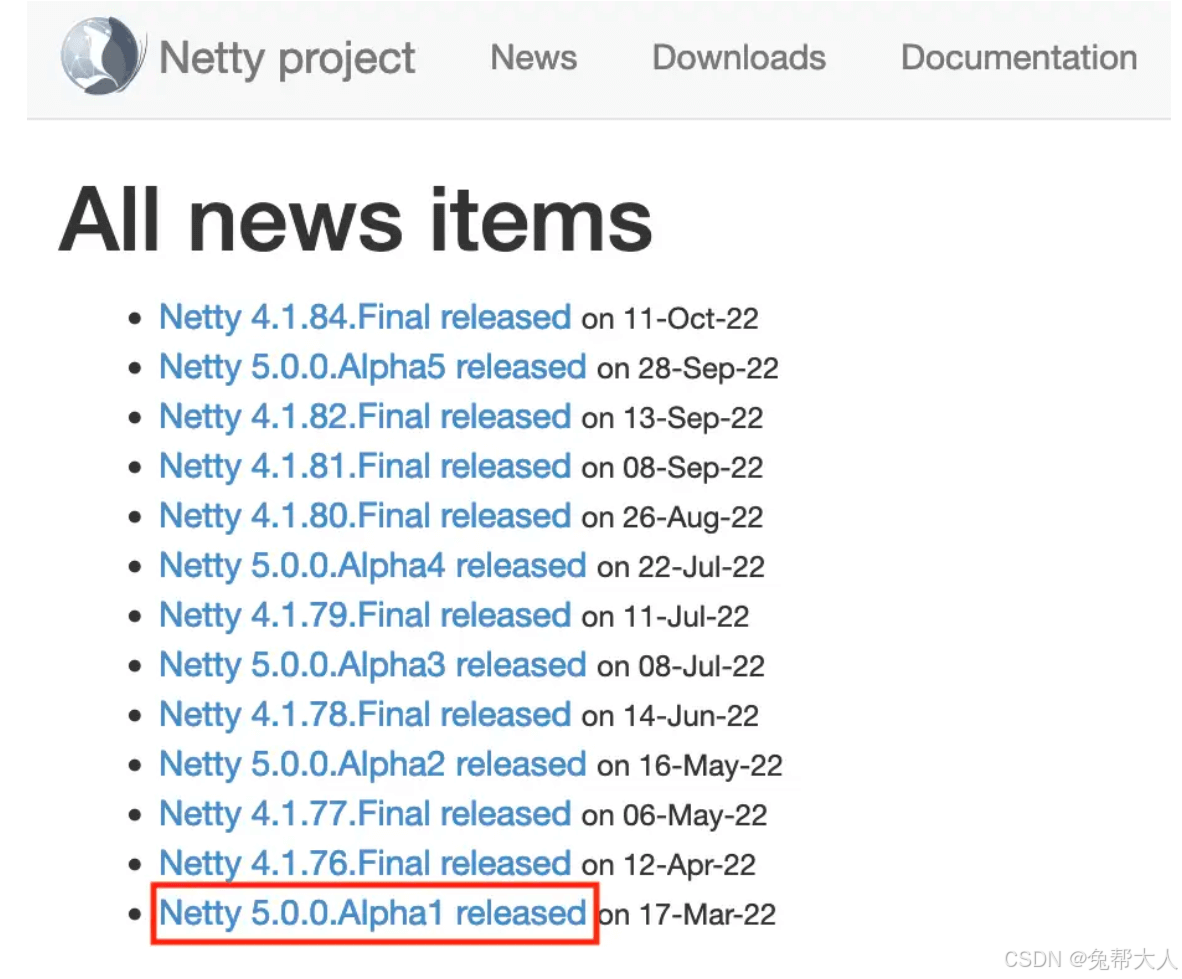This screenshot has height=979, width=1182.
Task: Open Netty 4.1.77.Final released link
Action: point(365,814)
